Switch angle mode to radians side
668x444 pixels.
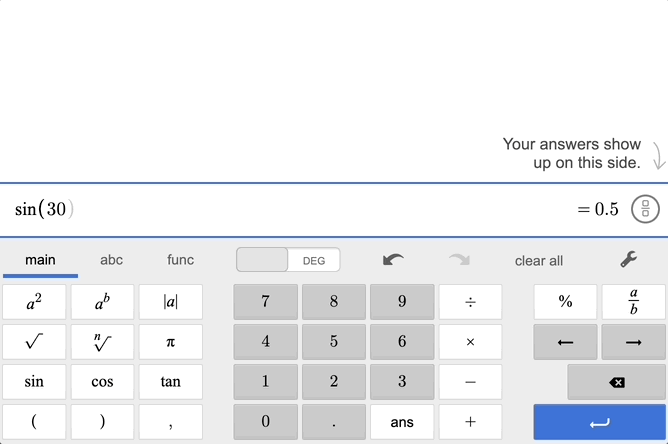(262, 260)
